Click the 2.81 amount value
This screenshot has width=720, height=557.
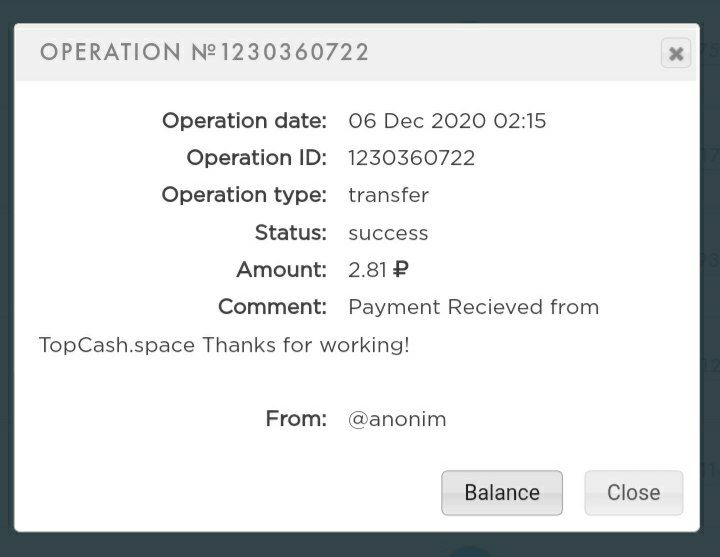click(x=367, y=270)
